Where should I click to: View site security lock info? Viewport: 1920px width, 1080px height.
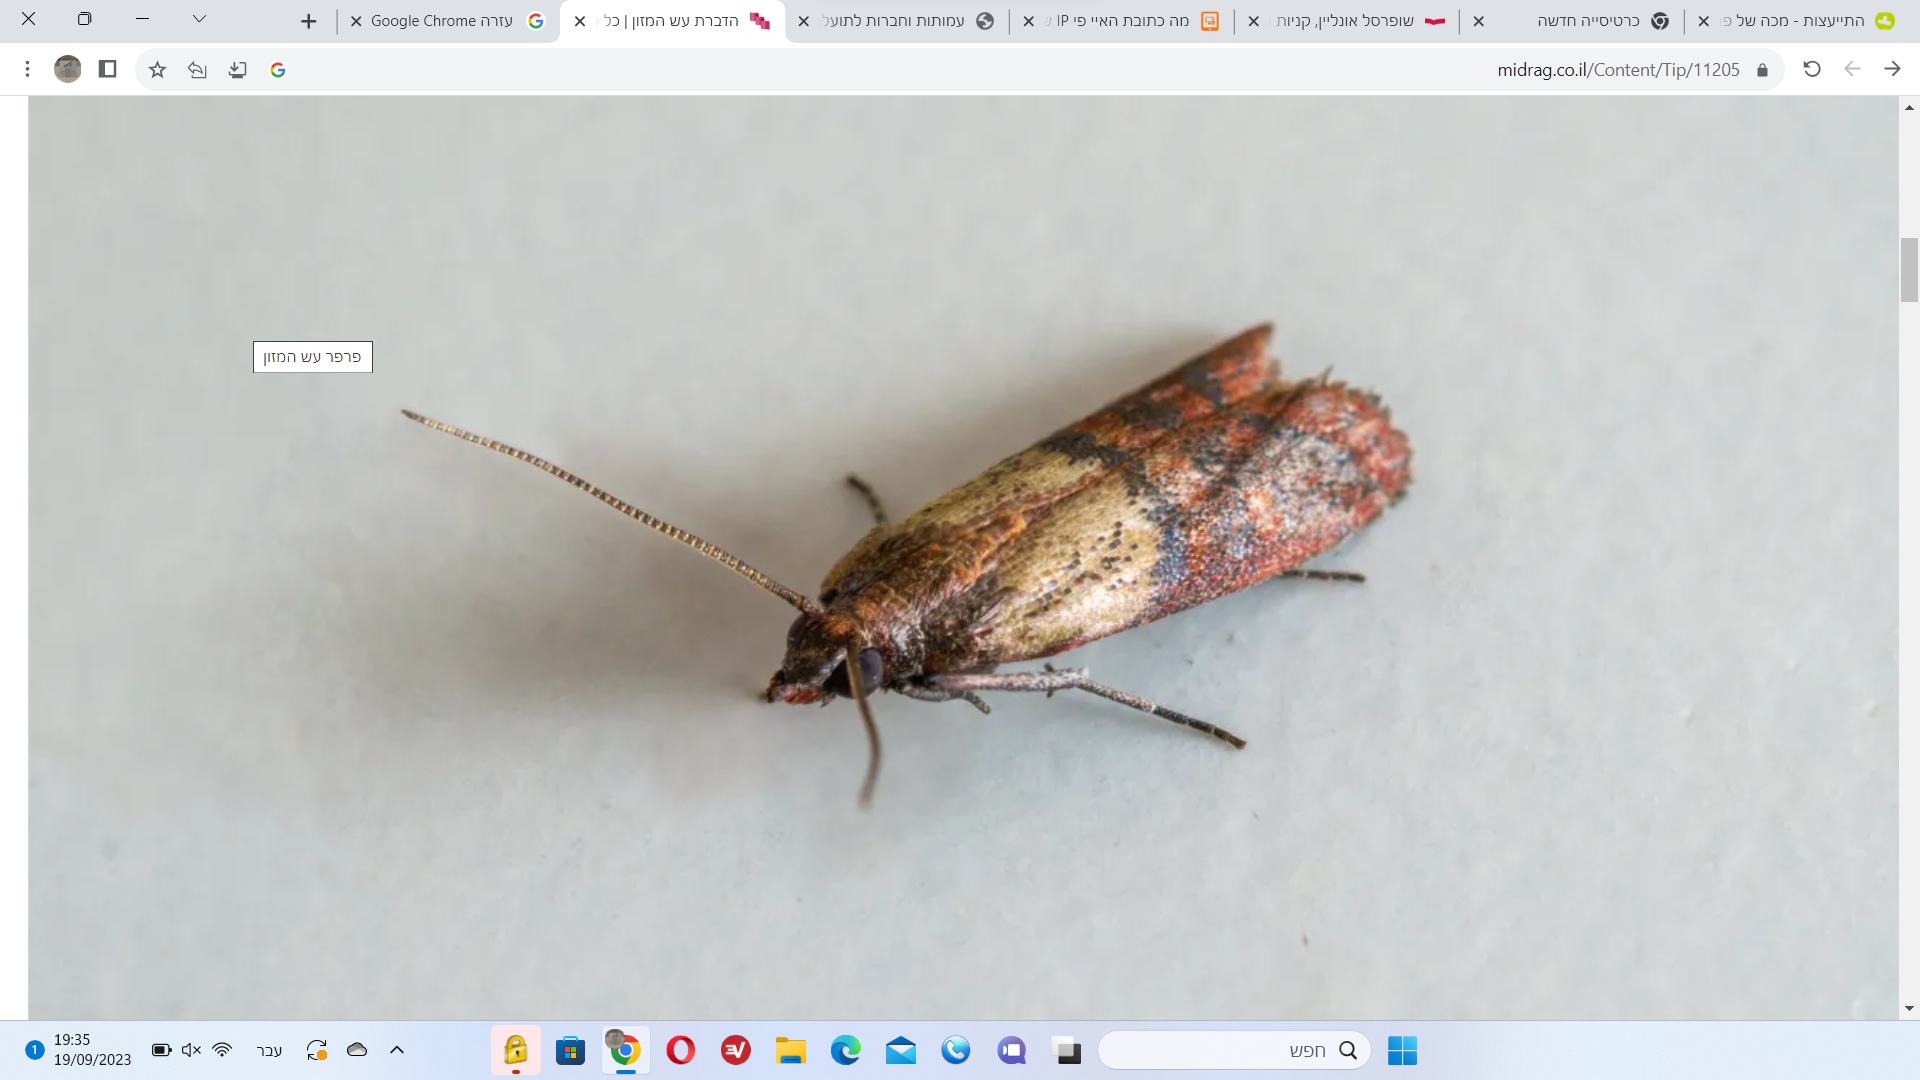click(x=1762, y=70)
